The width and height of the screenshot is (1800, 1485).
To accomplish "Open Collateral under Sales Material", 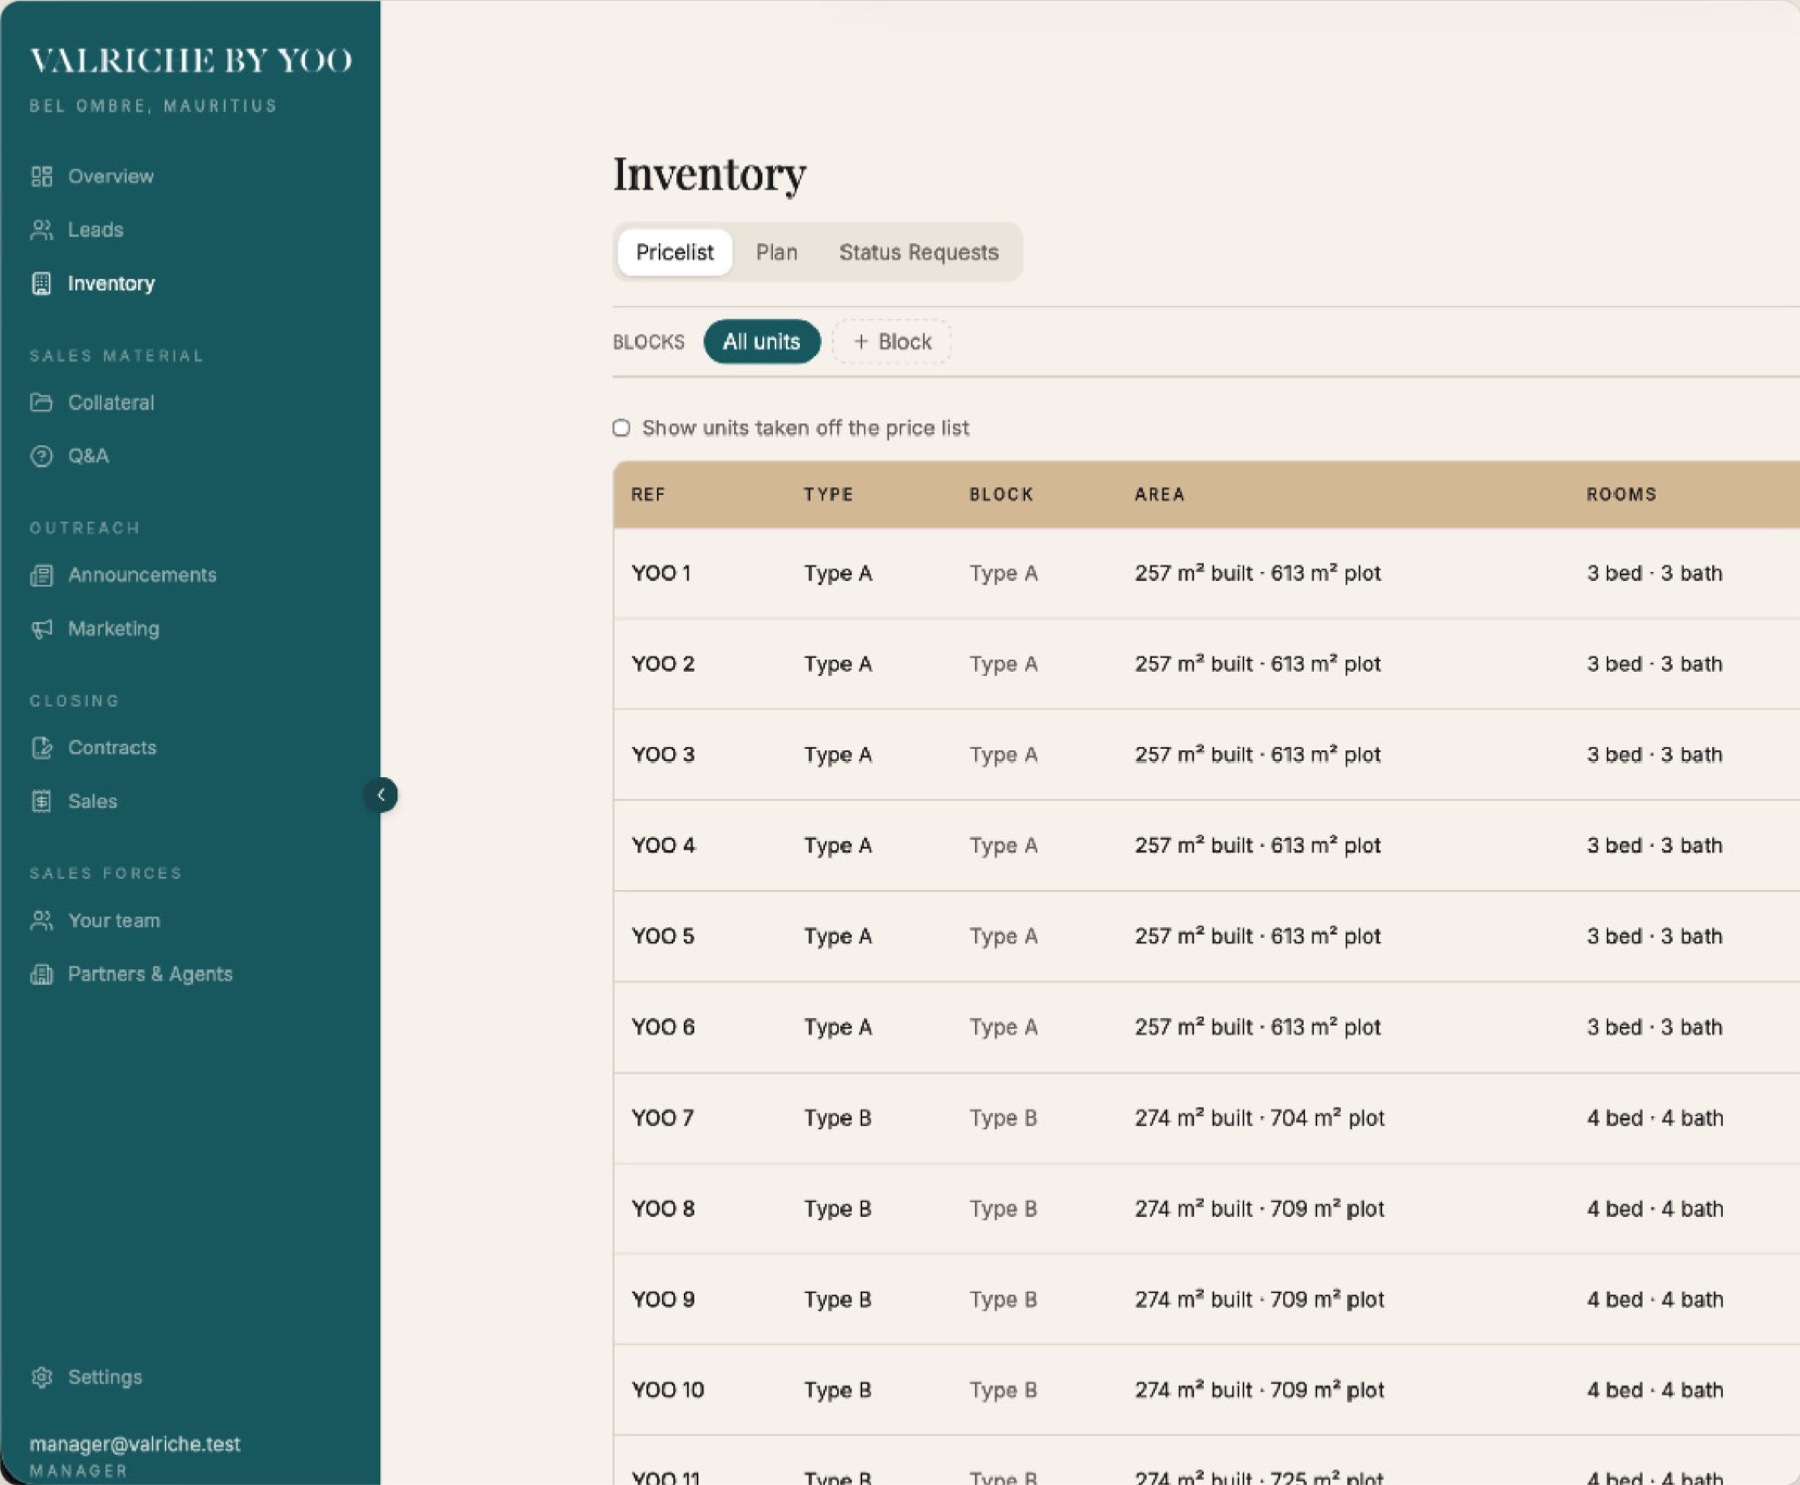I will 111,403.
